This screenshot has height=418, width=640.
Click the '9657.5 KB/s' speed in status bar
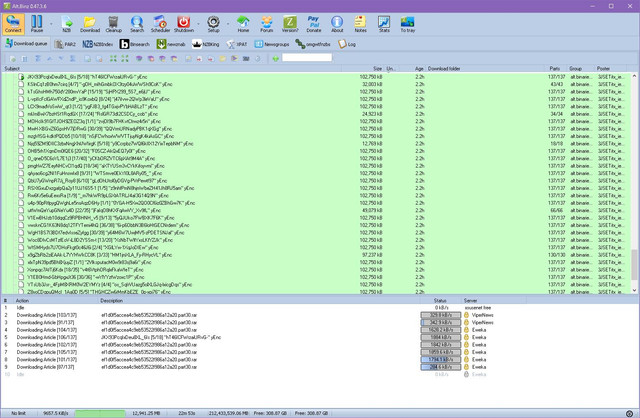[x=56, y=414]
